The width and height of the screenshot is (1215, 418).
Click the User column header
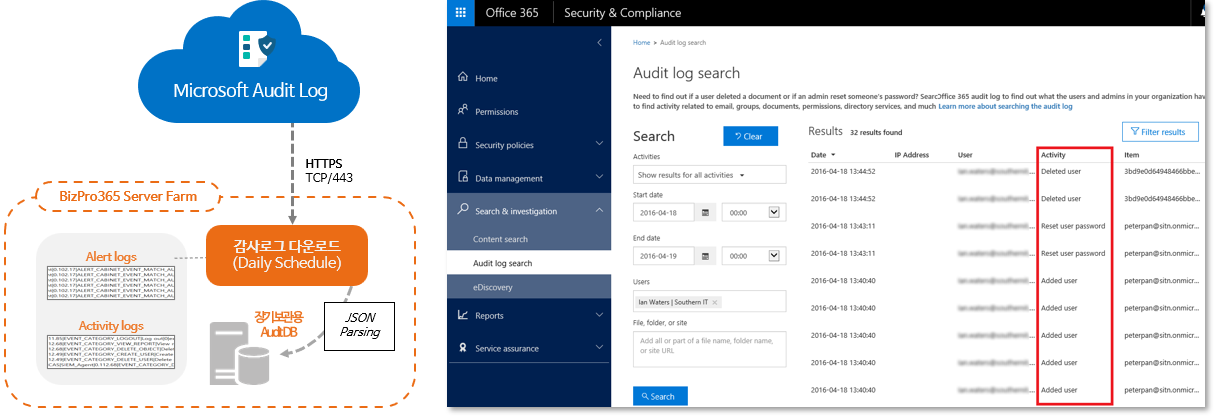(x=965, y=155)
